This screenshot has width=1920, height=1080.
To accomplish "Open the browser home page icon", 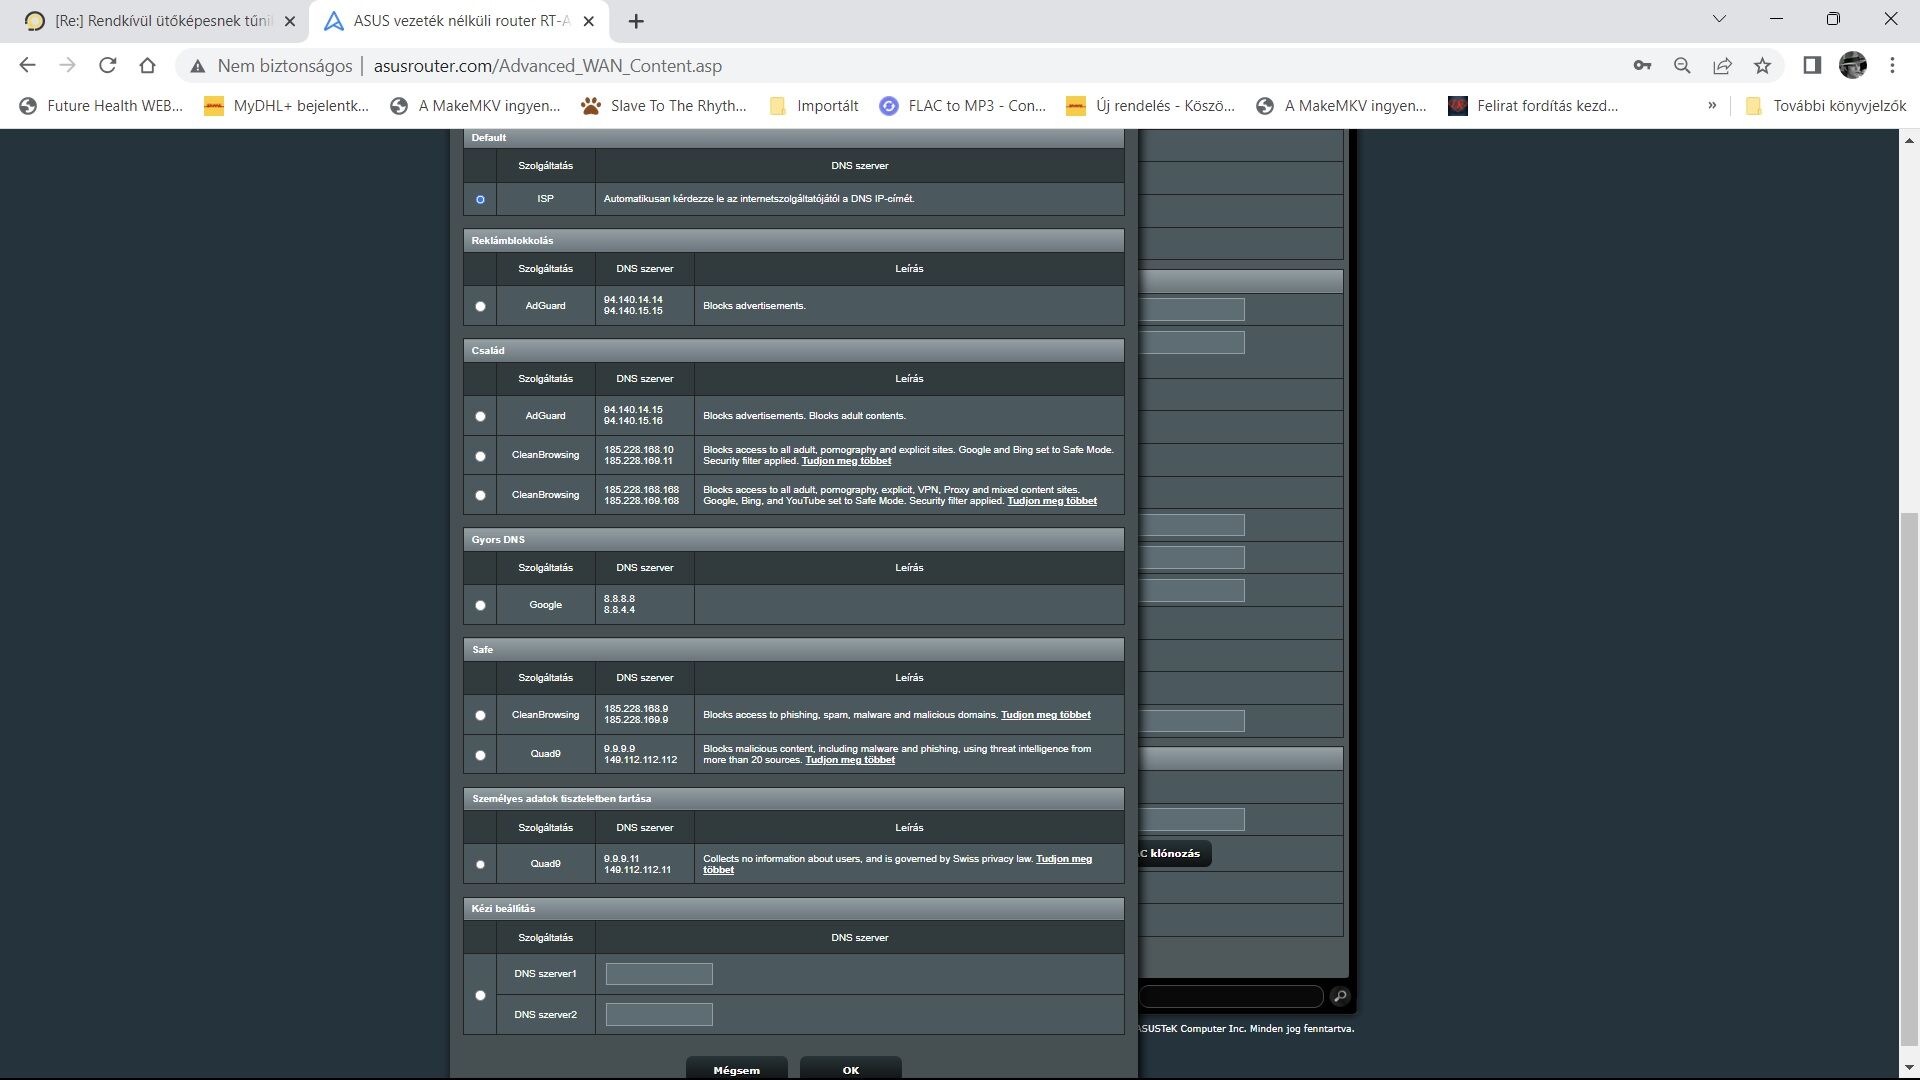I will (147, 65).
